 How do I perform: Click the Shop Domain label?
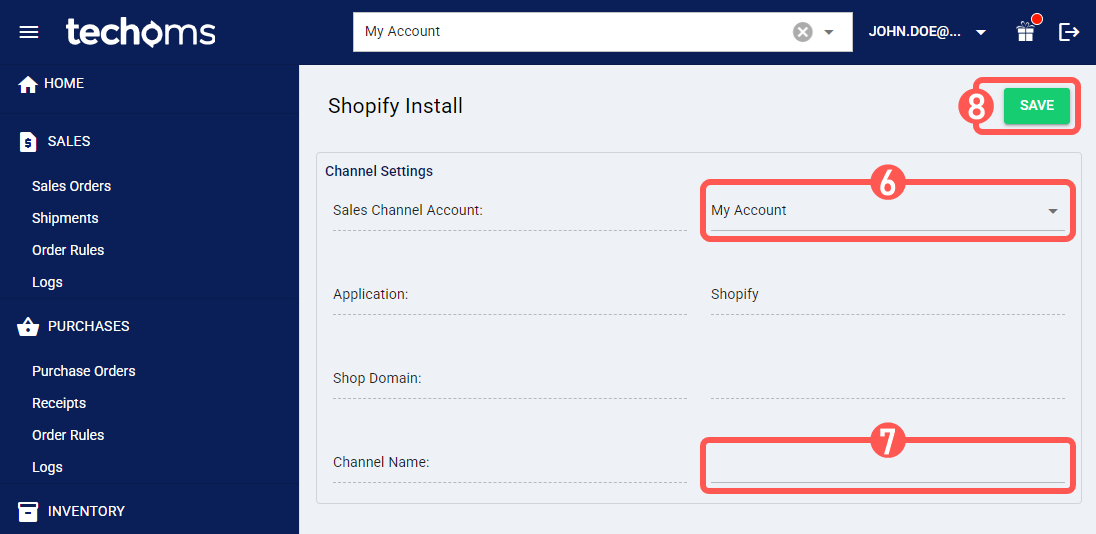click(377, 379)
